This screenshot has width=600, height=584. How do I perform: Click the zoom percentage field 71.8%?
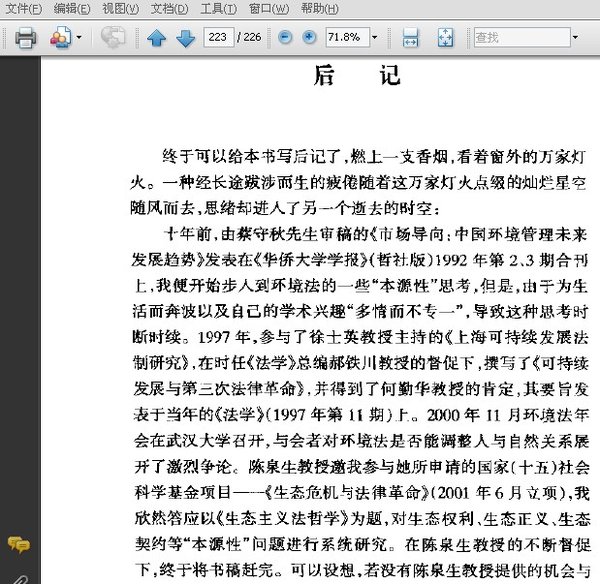pyautogui.click(x=347, y=37)
